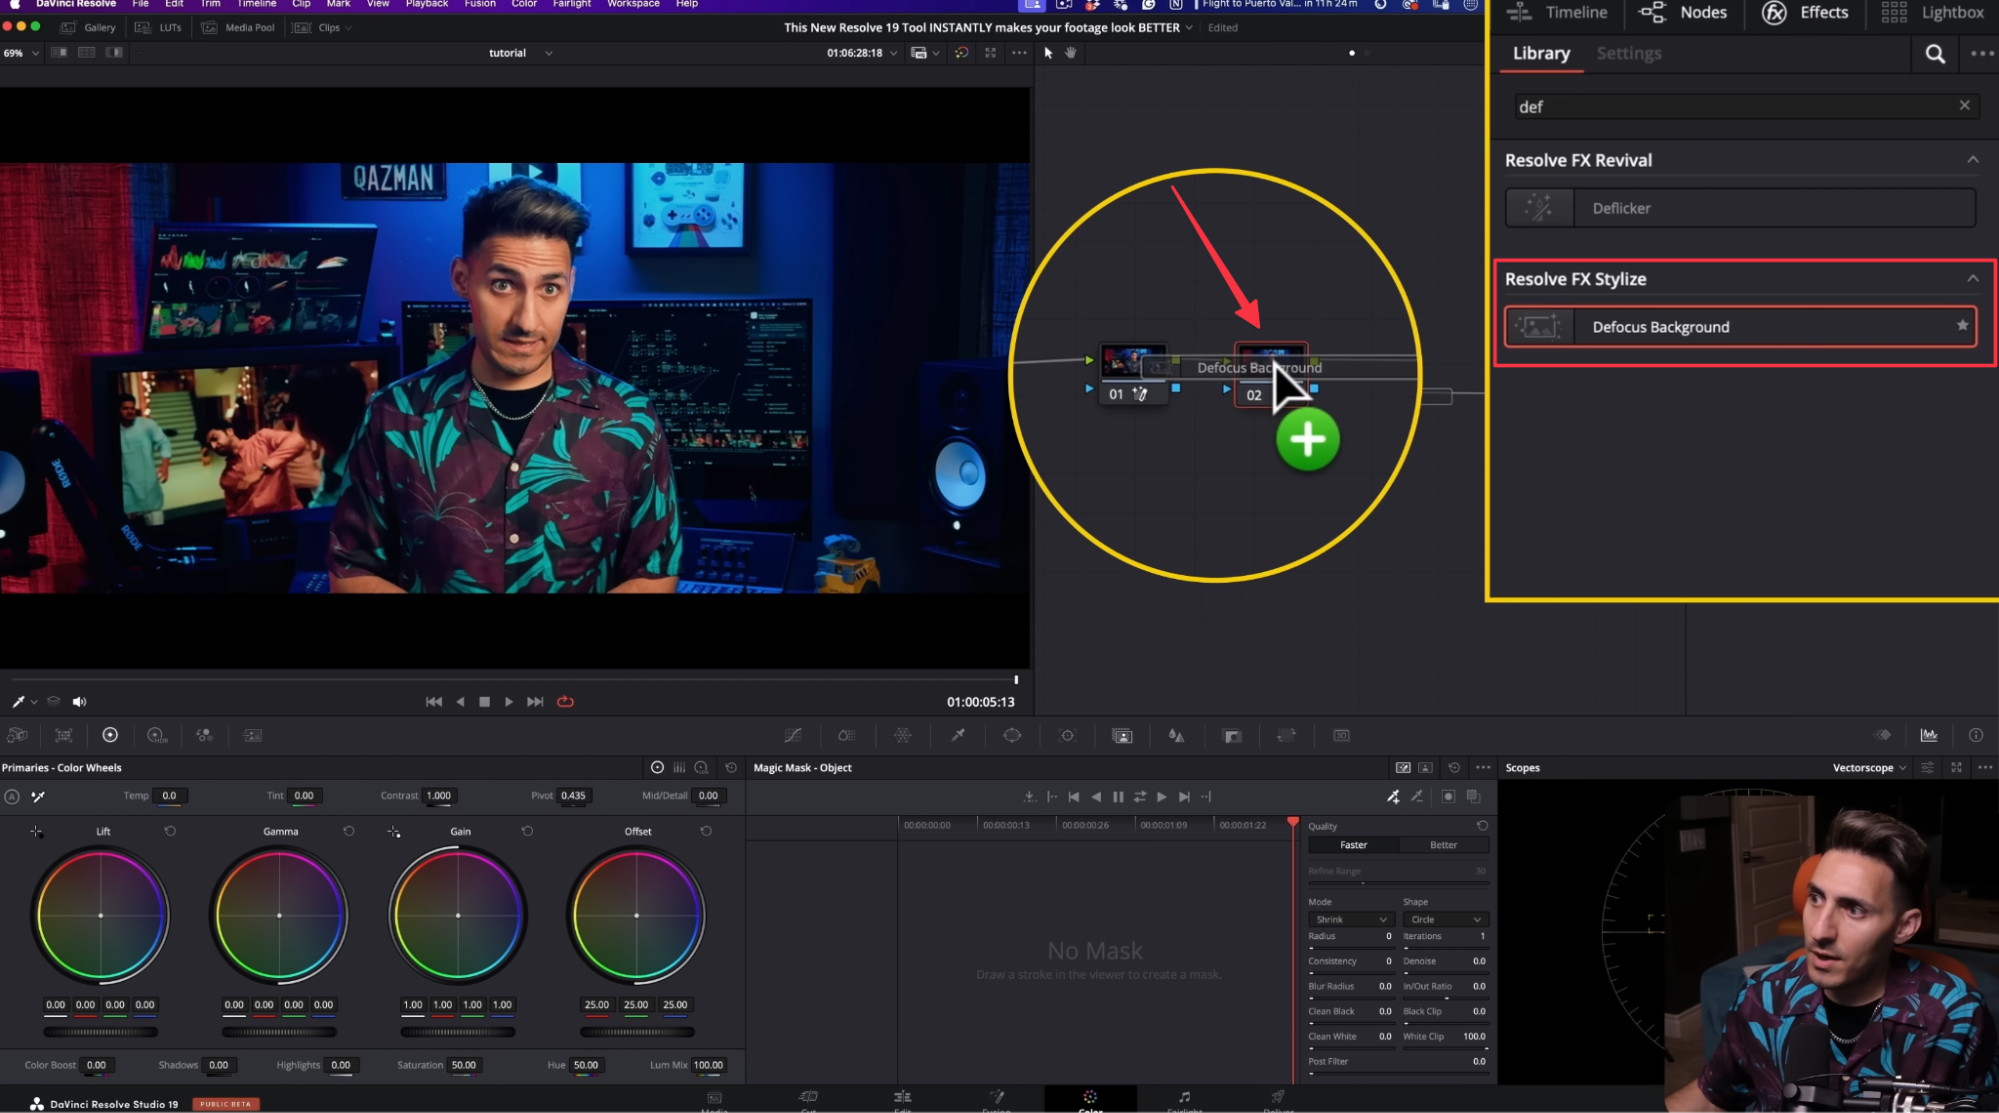Open the Power Window palette icon
The height and width of the screenshot is (1113, 1999).
pos(1012,735)
